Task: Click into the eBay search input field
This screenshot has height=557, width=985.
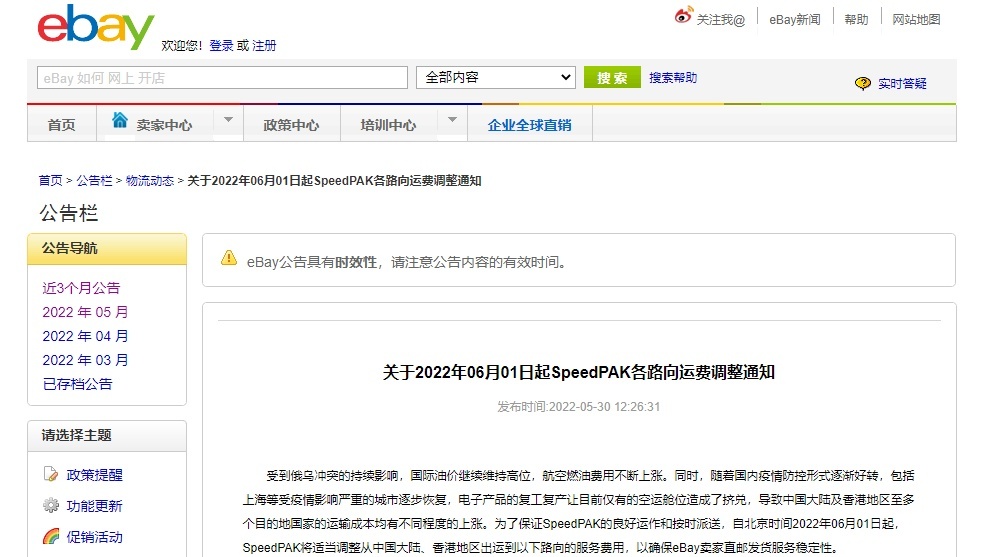Action: 222,78
